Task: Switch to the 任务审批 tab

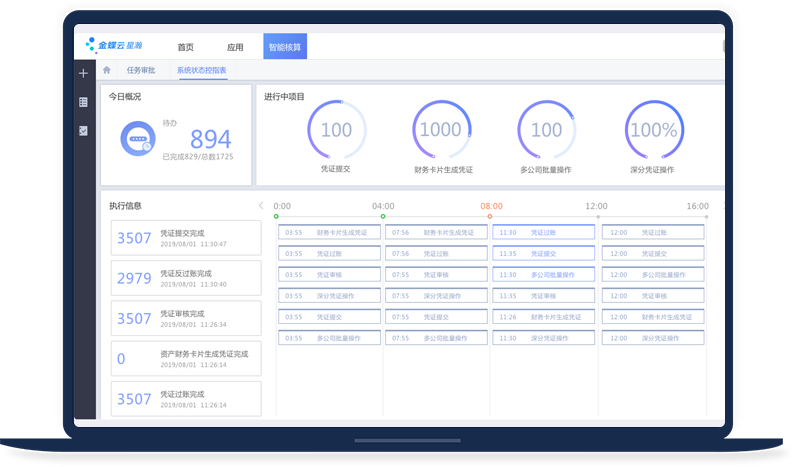Action: (x=141, y=71)
